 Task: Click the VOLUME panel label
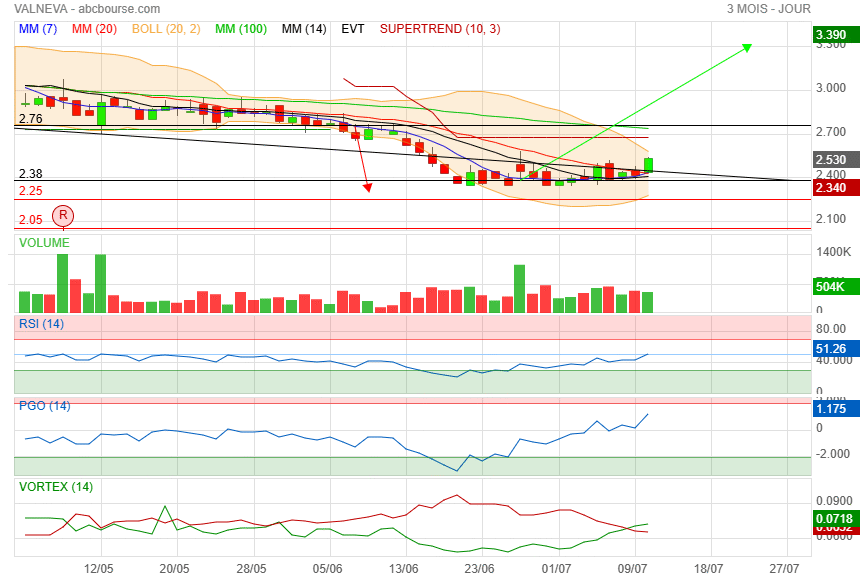pos(44,243)
